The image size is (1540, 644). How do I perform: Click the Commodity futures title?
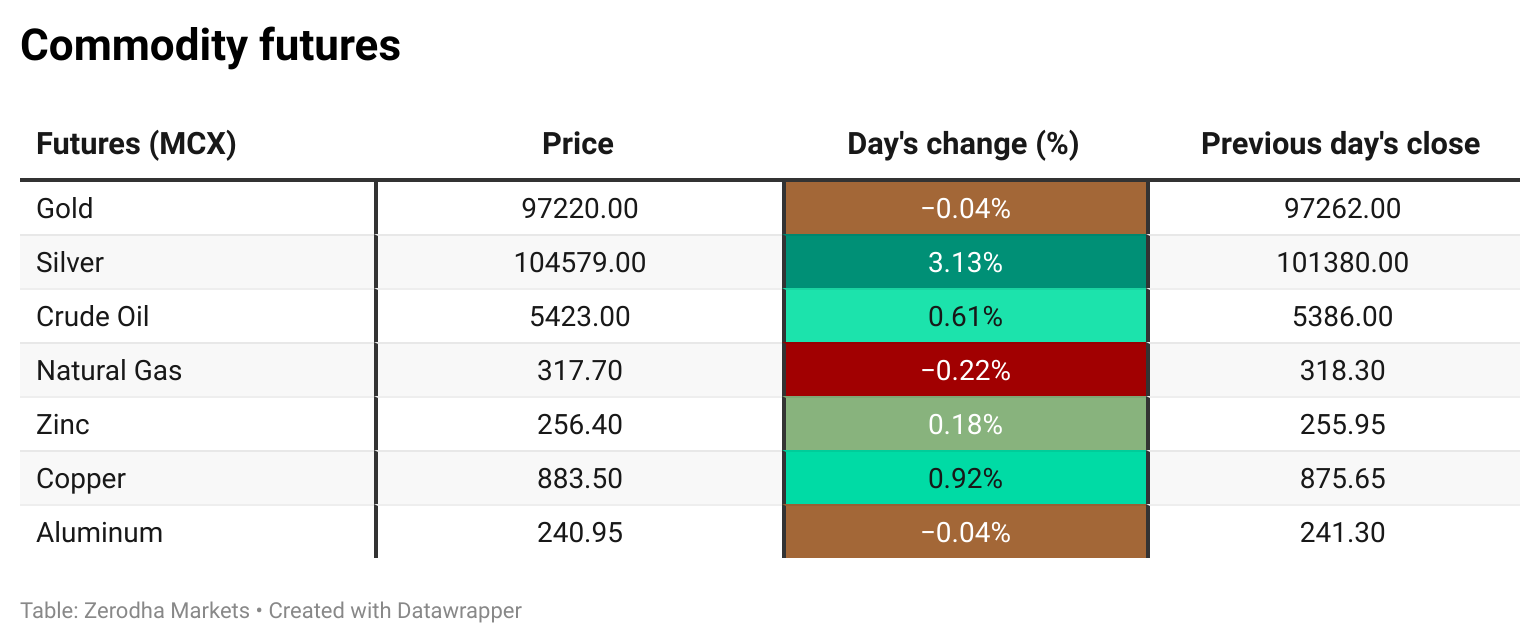tap(210, 46)
